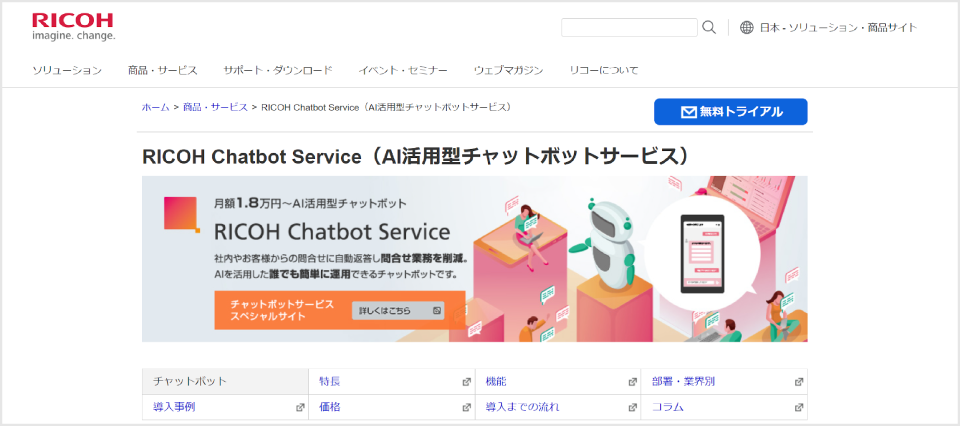This screenshot has height=426, width=960.
Task: Click the search magnifier icon
Action: 709,28
